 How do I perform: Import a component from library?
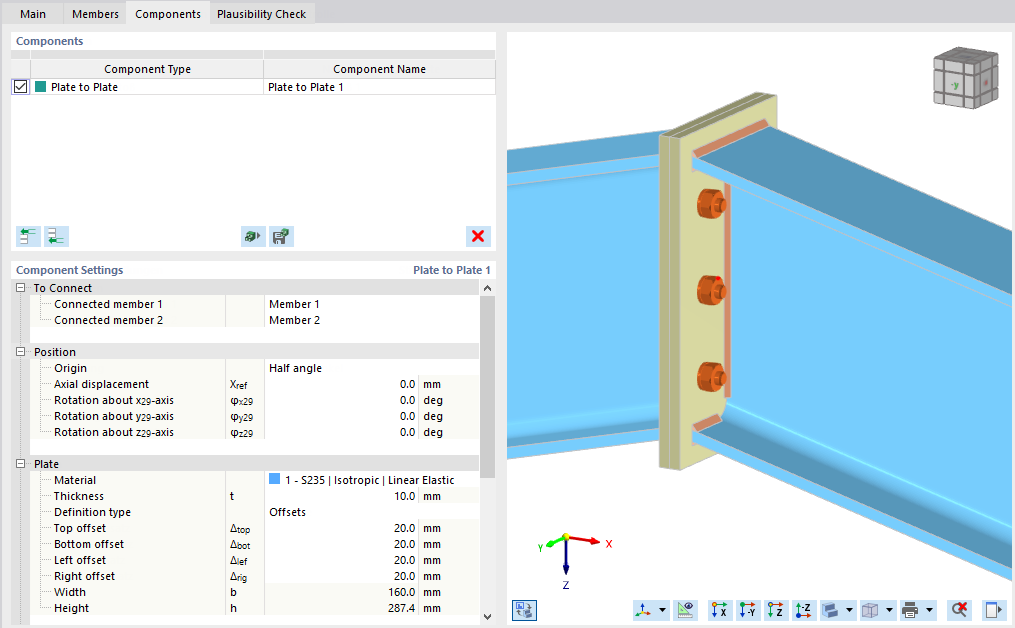pyautogui.click(x=253, y=236)
